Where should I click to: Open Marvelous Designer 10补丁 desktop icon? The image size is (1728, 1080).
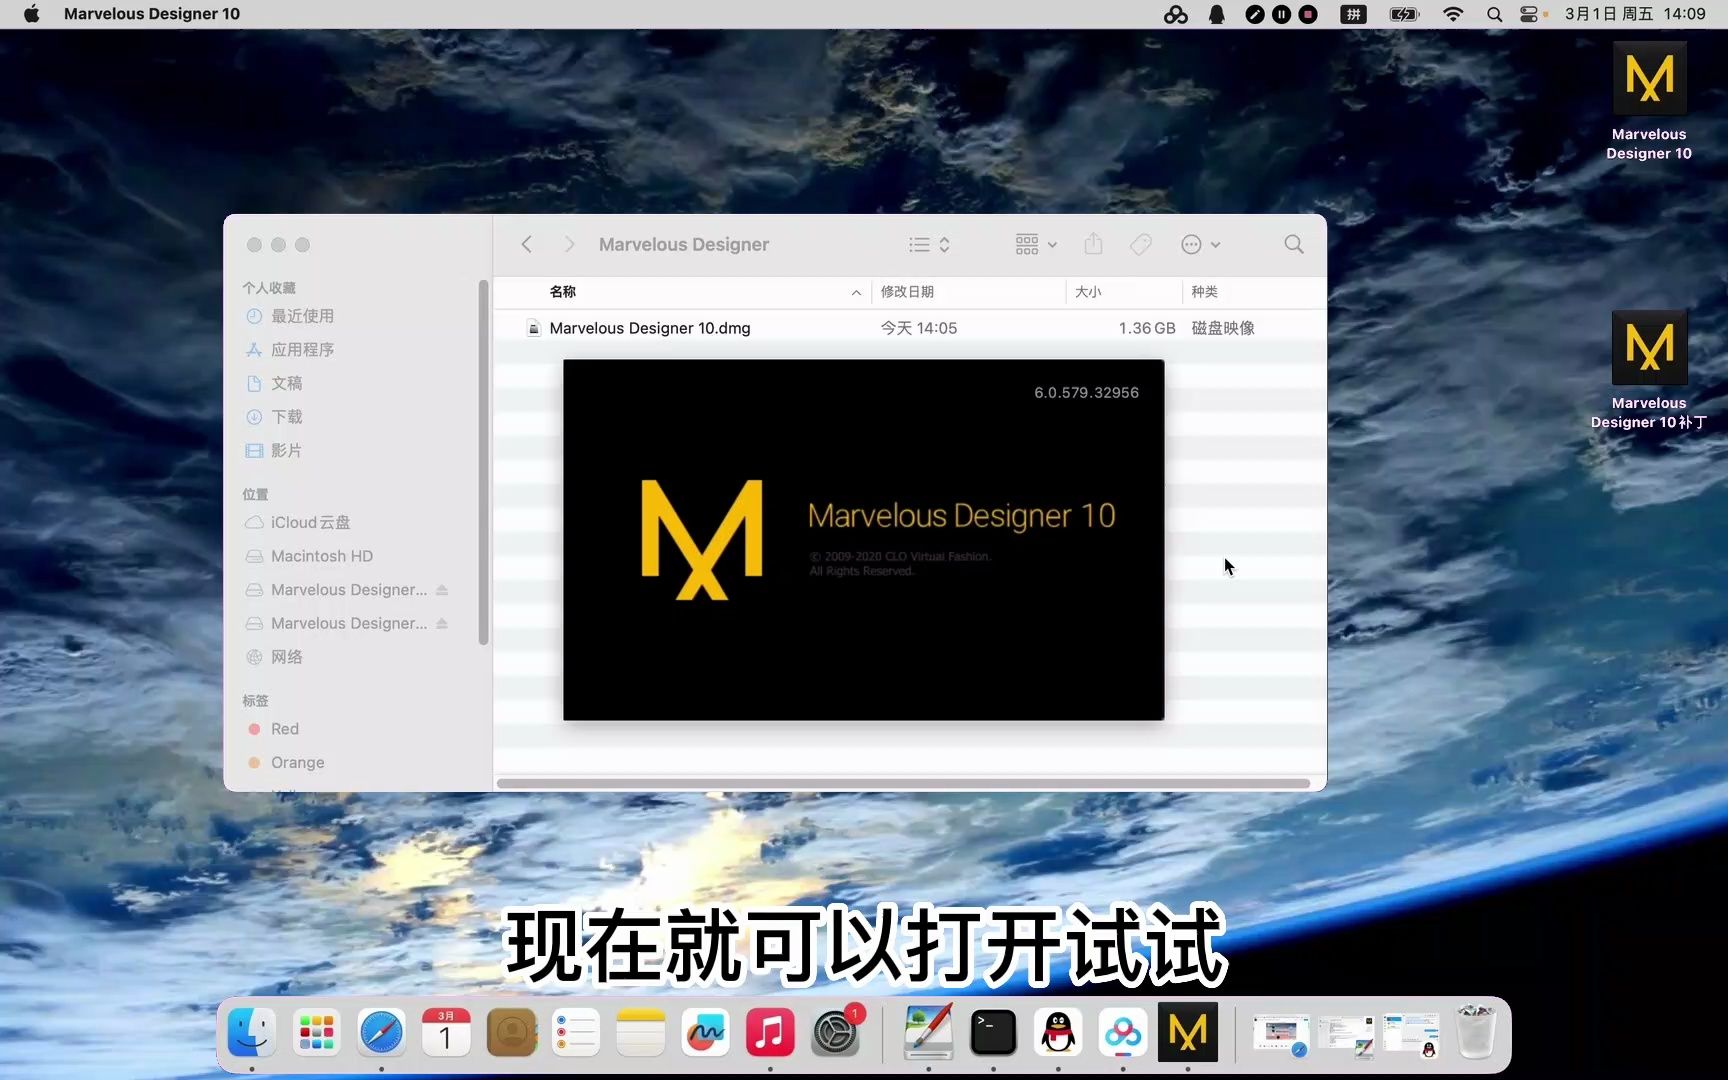click(x=1649, y=370)
